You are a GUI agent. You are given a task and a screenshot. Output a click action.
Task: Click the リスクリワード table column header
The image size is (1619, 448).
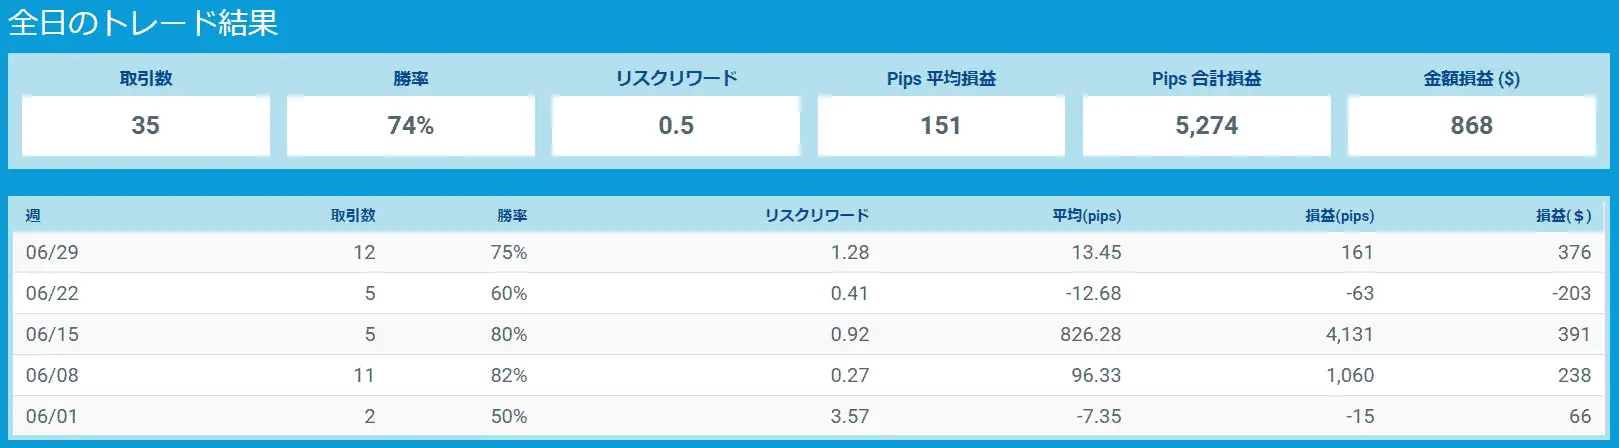tap(817, 215)
